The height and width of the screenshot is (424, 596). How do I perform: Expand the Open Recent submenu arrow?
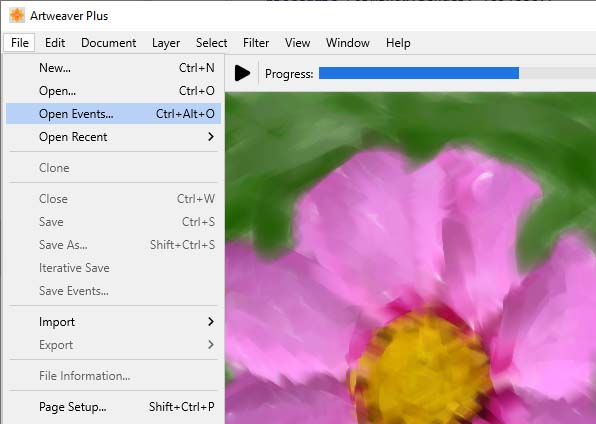point(211,137)
